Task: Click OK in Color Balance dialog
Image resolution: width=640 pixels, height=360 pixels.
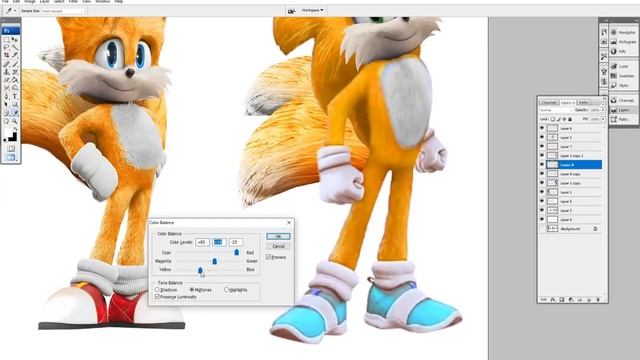Action: (278, 236)
